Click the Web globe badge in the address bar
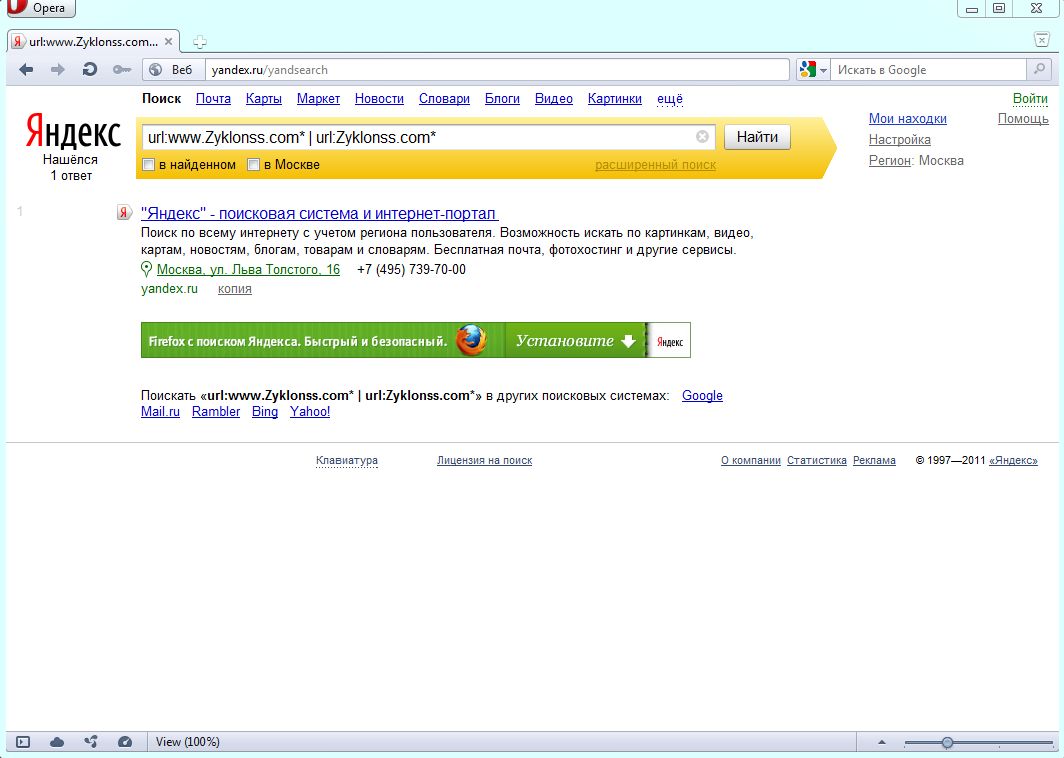The width and height of the screenshot is (1064, 758). (x=174, y=69)
